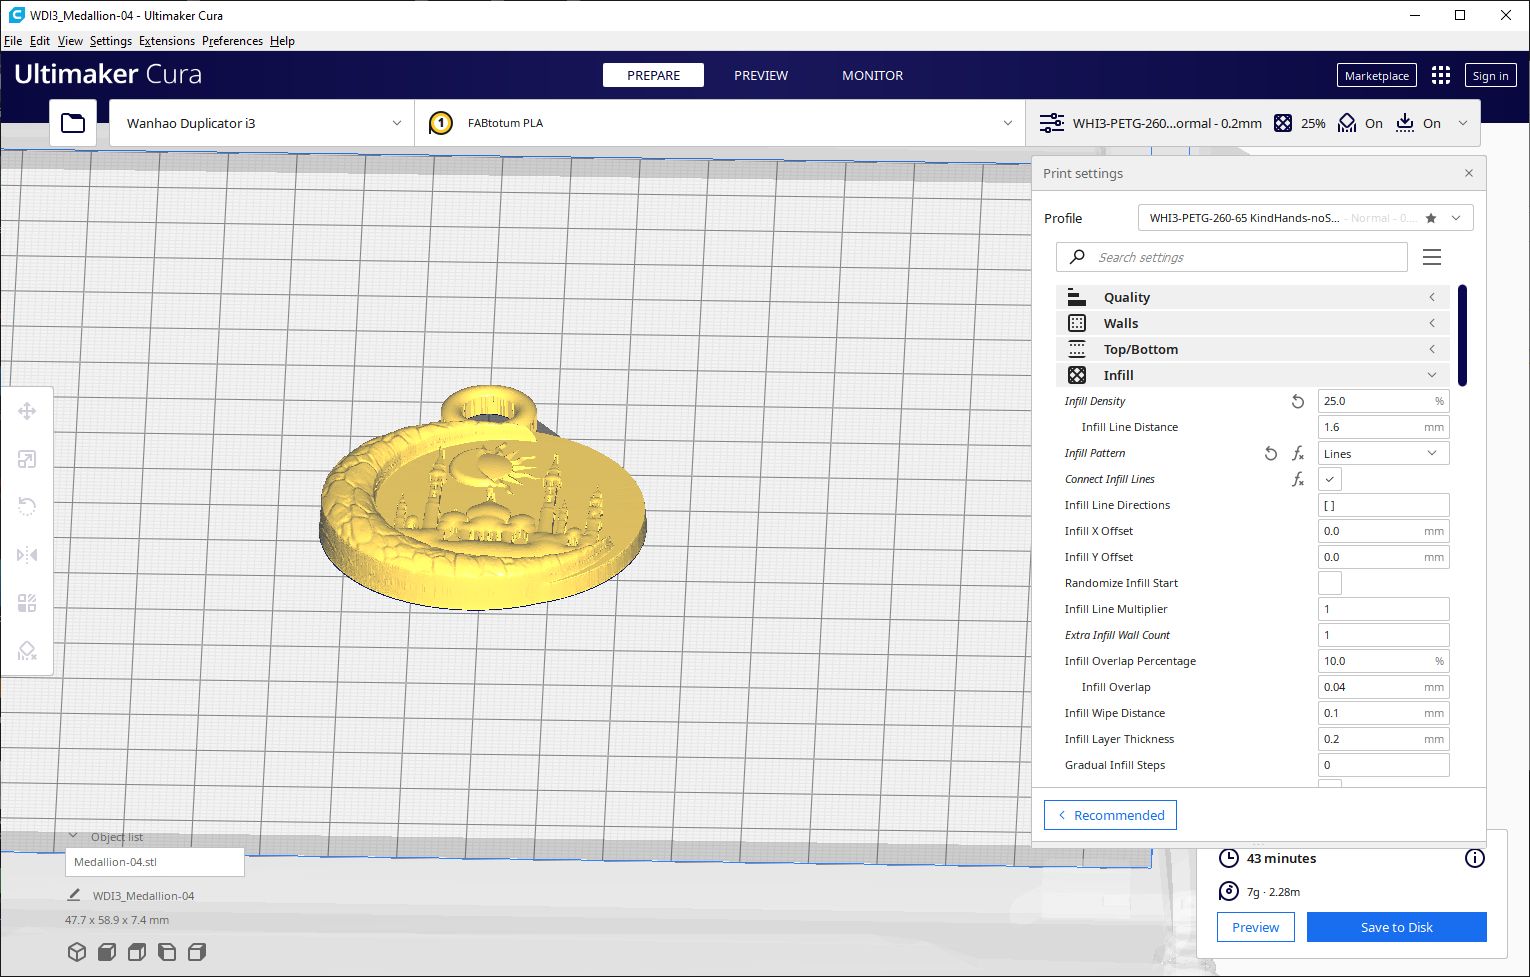
Task: Click the settings visibility hamburger menu icon
Action: (x=1432, y=257)
